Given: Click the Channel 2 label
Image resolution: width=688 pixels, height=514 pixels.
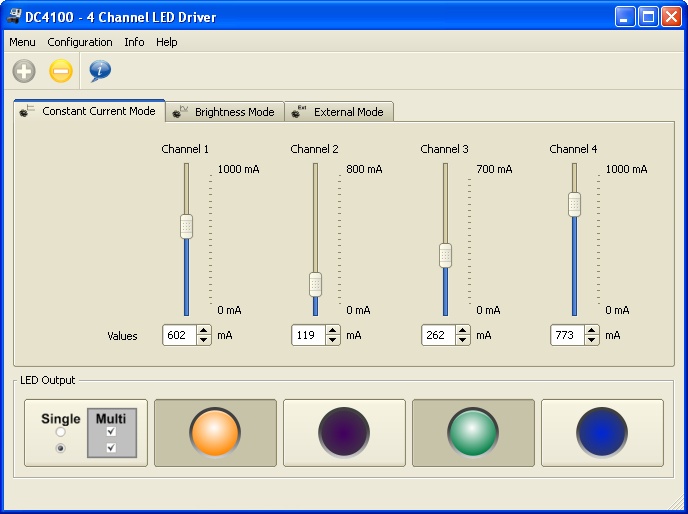Looking at the screenshot, I should coord(315,149).
